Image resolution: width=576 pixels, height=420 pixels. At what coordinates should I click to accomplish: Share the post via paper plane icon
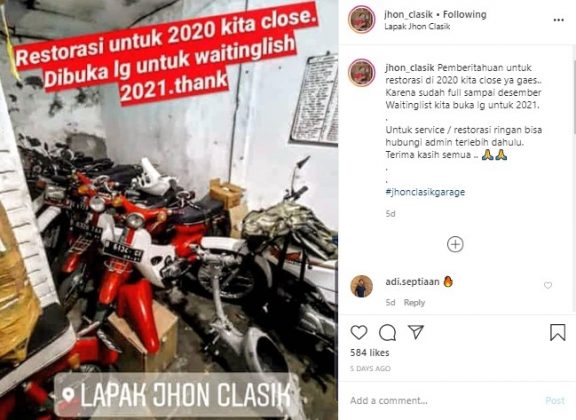click(416, 332)
